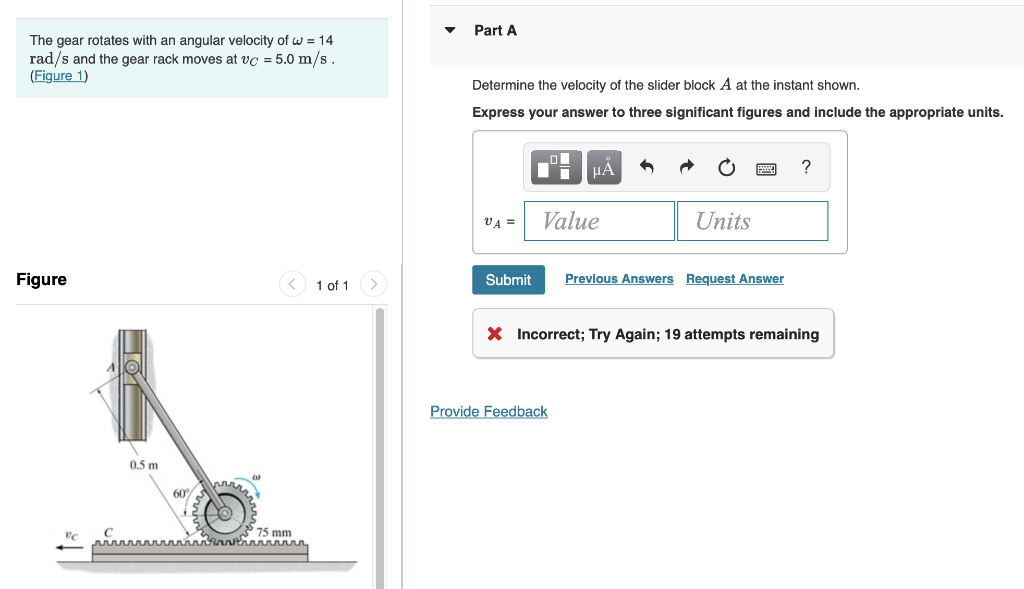Click the μÅ units insertion icon
Screen dimensions: 1024x589
tap(603, 167)
